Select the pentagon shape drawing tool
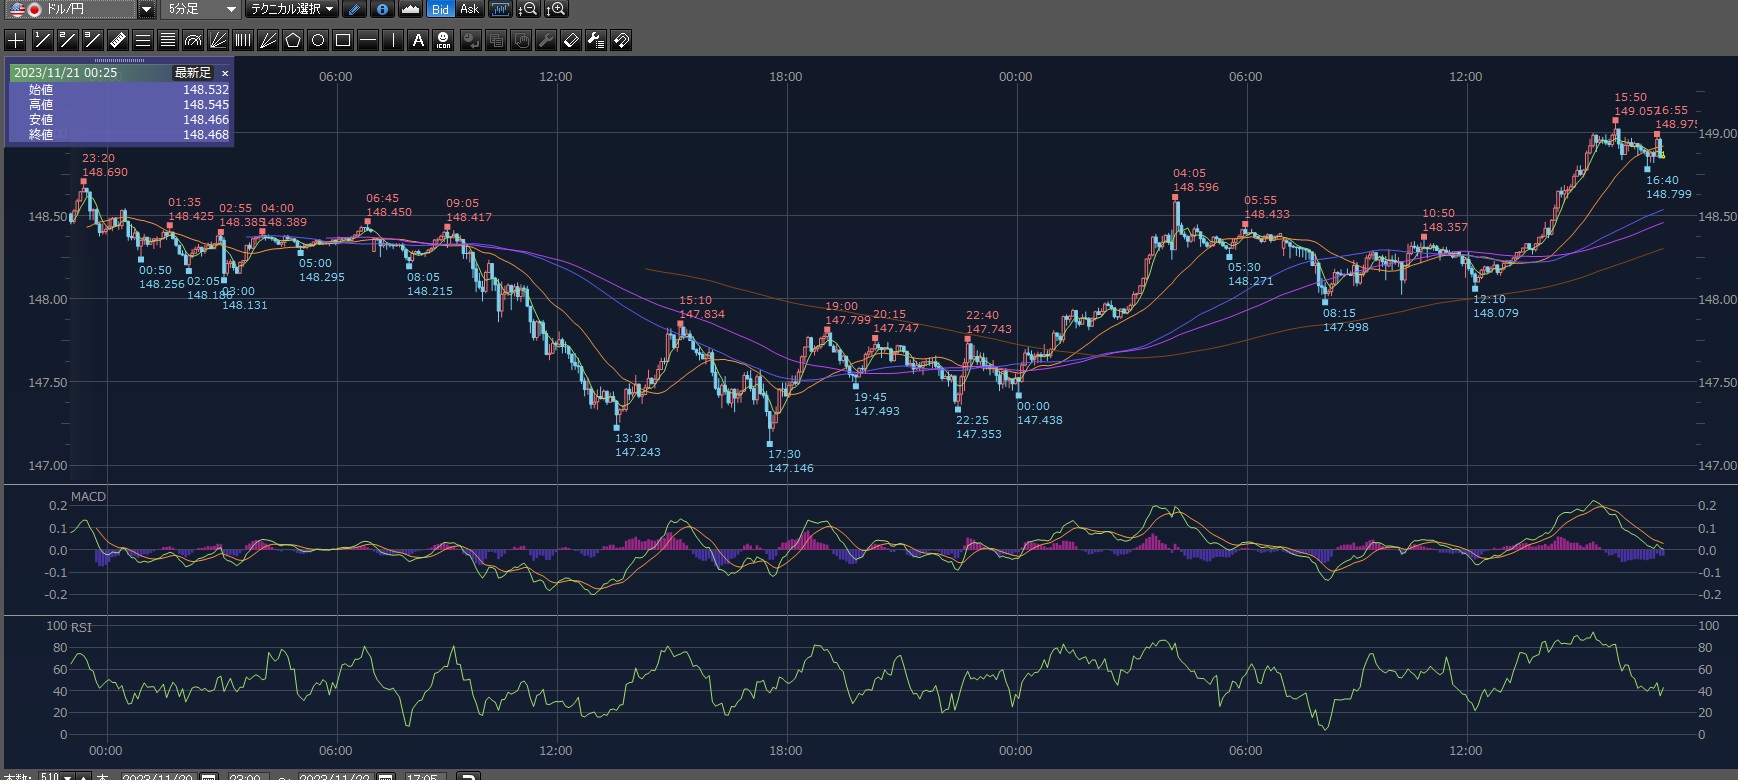The height and width of the screenshot is (780, 1738). (293, 40)
